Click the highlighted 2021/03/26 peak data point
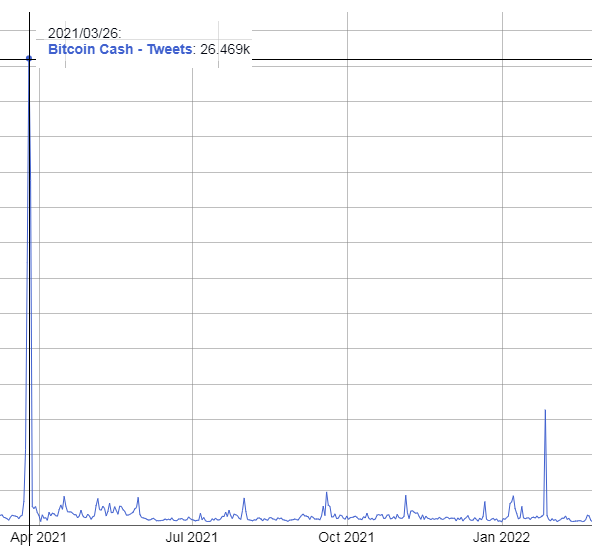 tap(29, 58)
